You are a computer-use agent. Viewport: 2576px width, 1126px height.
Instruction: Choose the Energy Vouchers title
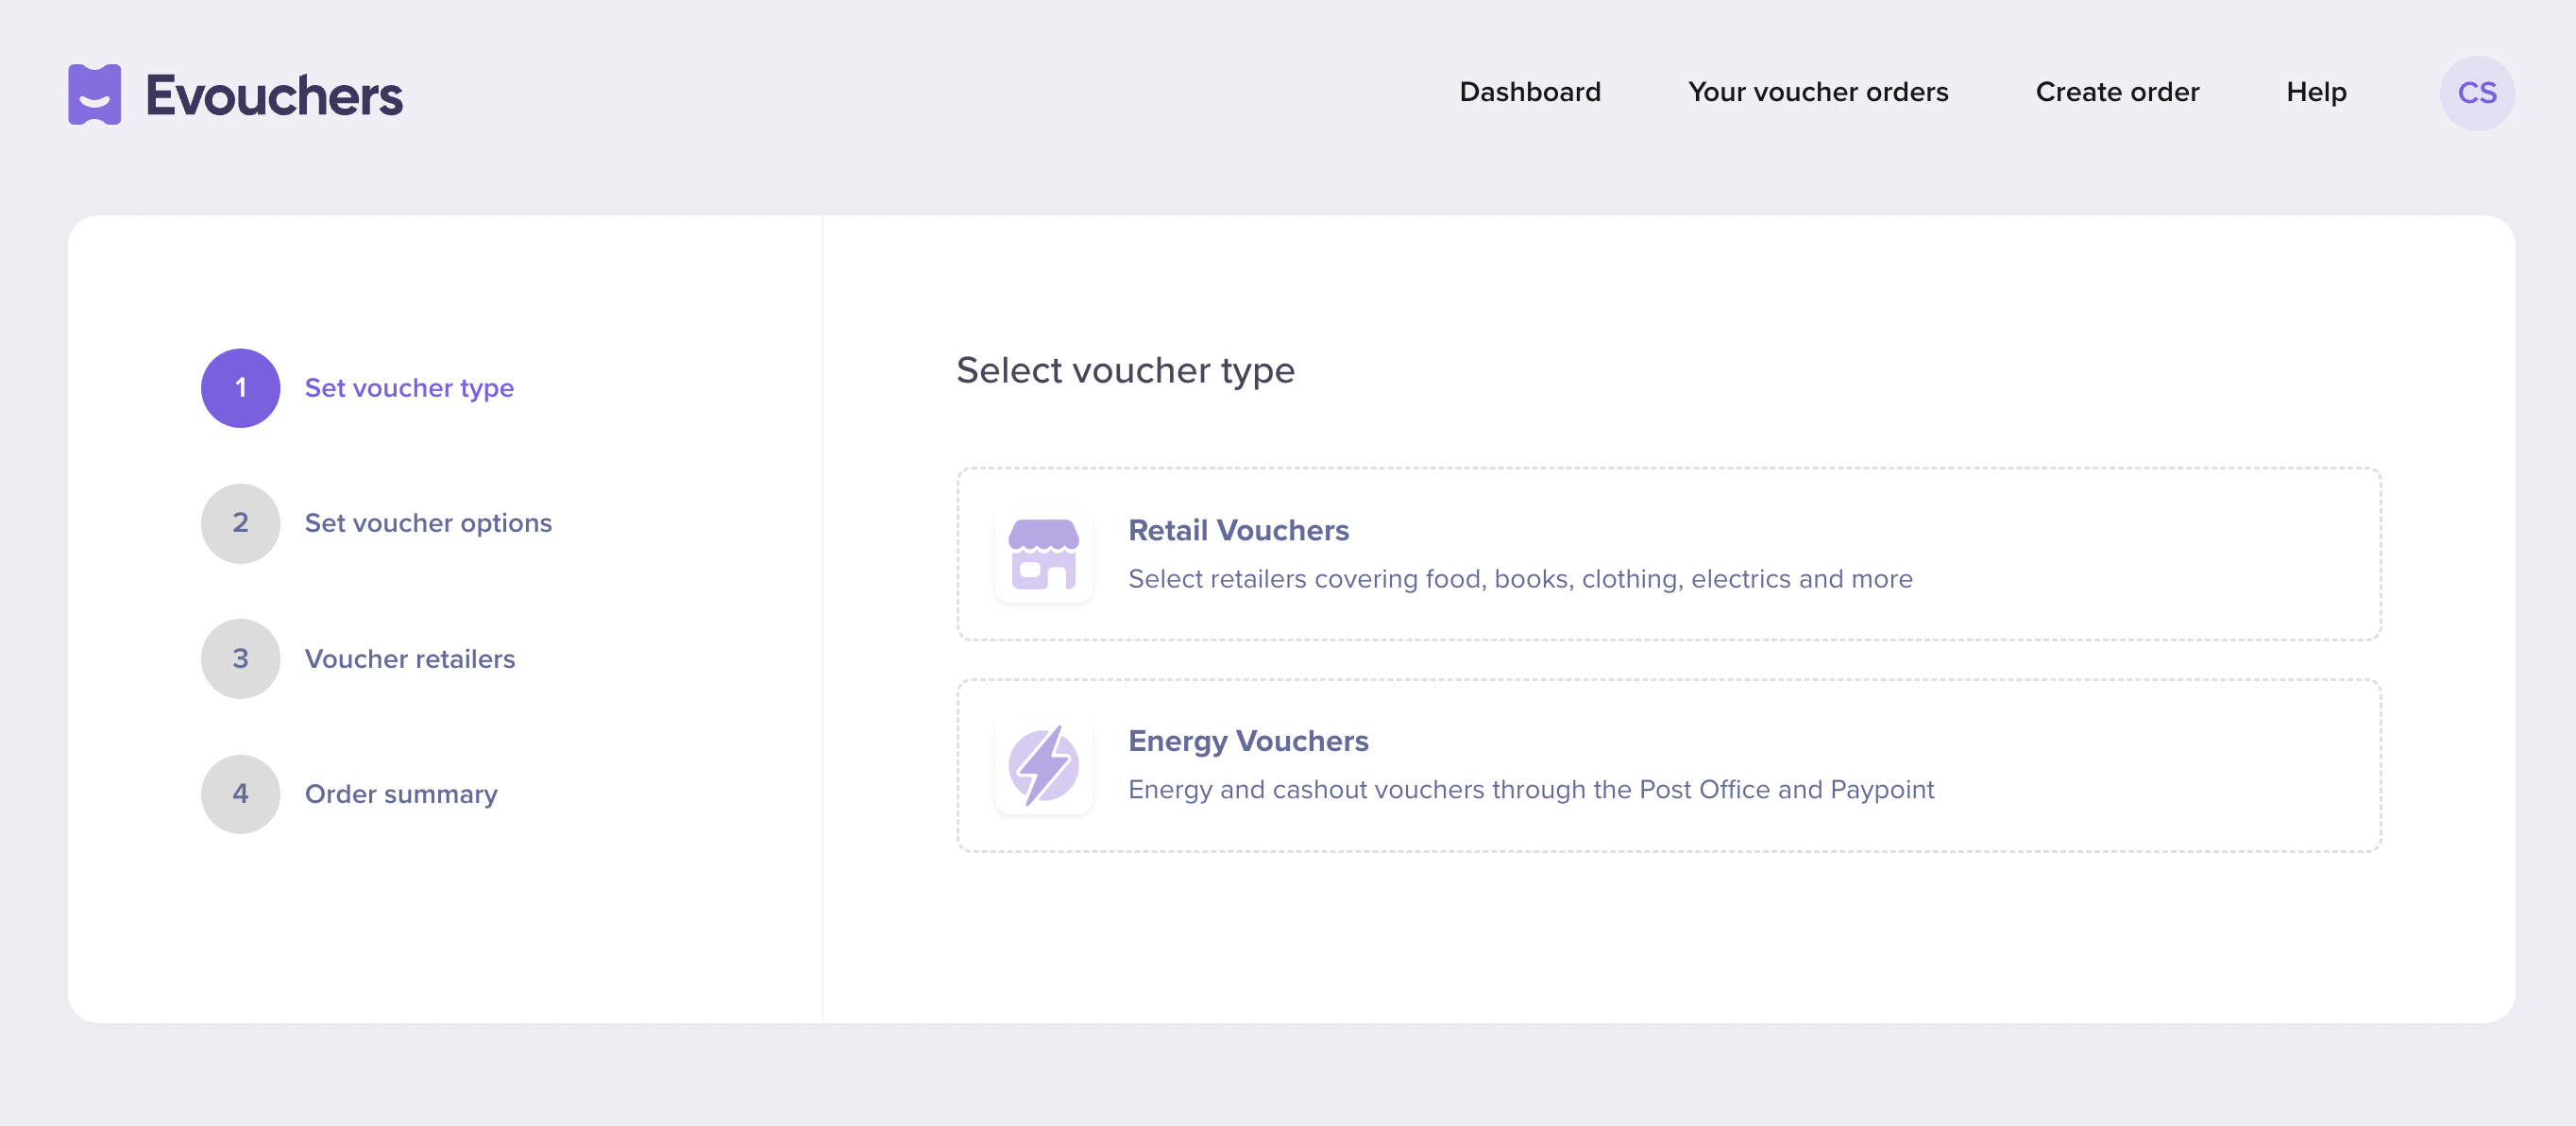coord(1248,741)
